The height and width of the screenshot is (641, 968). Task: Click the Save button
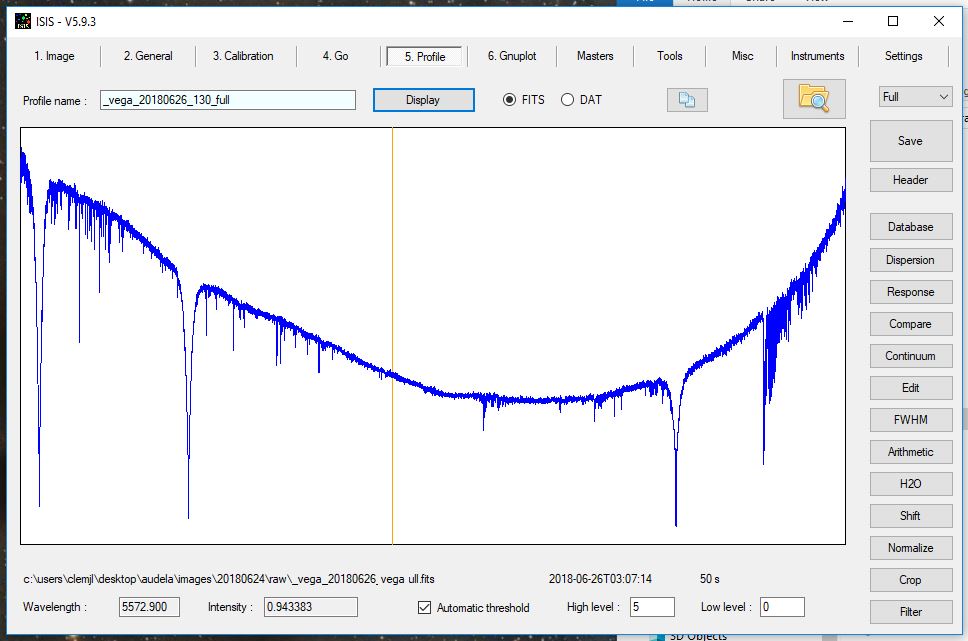click(x=910, y=141)
